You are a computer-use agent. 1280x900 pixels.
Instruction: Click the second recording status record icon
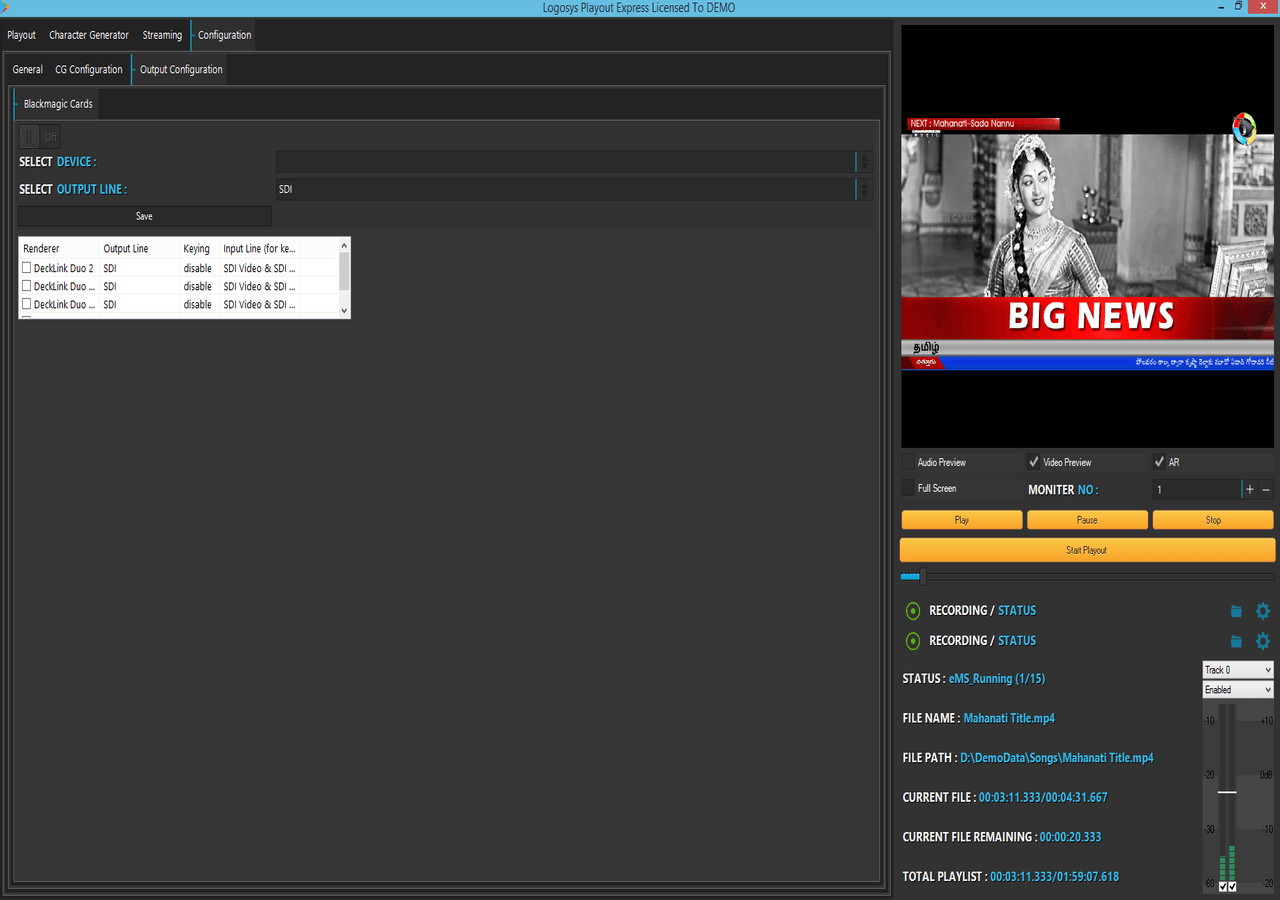[912, 641]
